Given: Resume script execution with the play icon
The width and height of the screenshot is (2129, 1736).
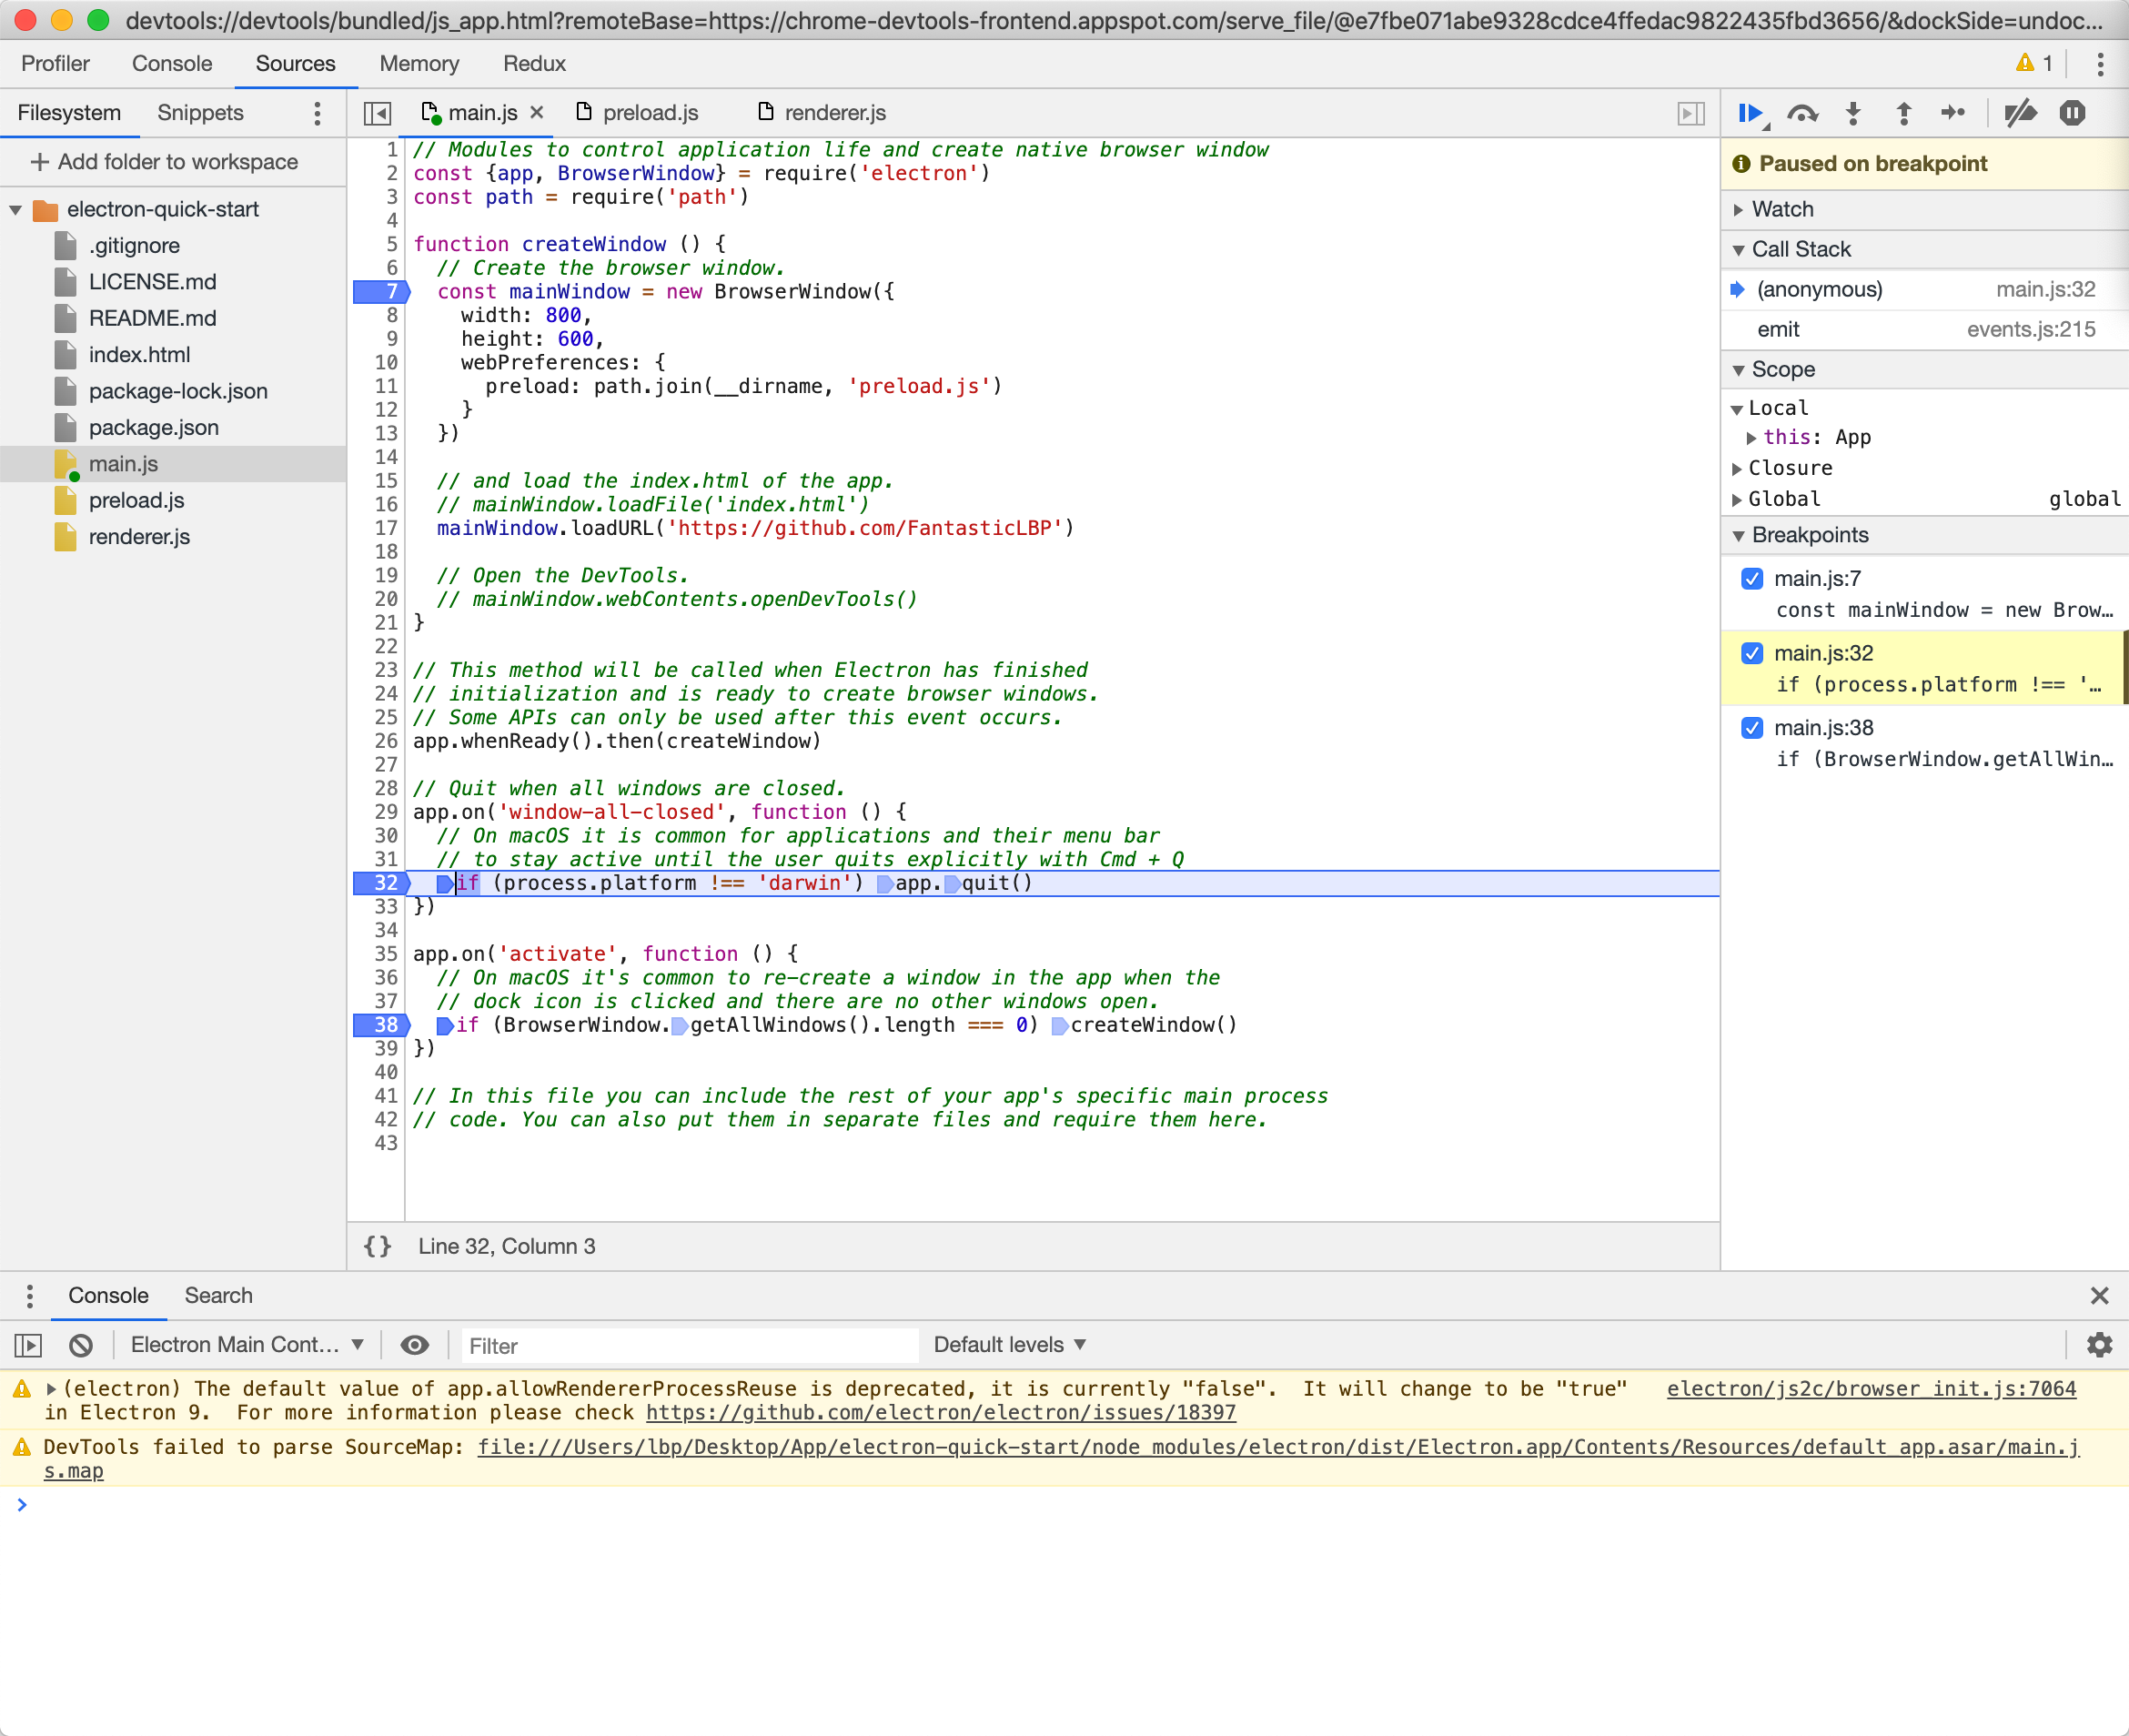Looking at the screenshot, I should [1749, 113].
